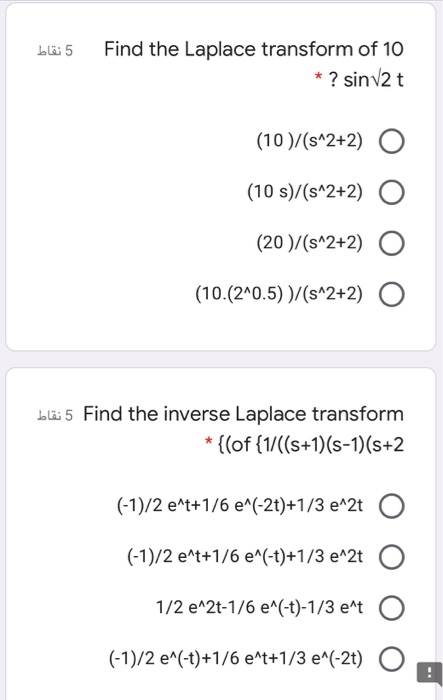Select radio circle for (-1)/2 e^t+1/6 e^(-2t)+1/3 e^2t
The width and height of the screenshot is (443, 700).
pos(392,506)
